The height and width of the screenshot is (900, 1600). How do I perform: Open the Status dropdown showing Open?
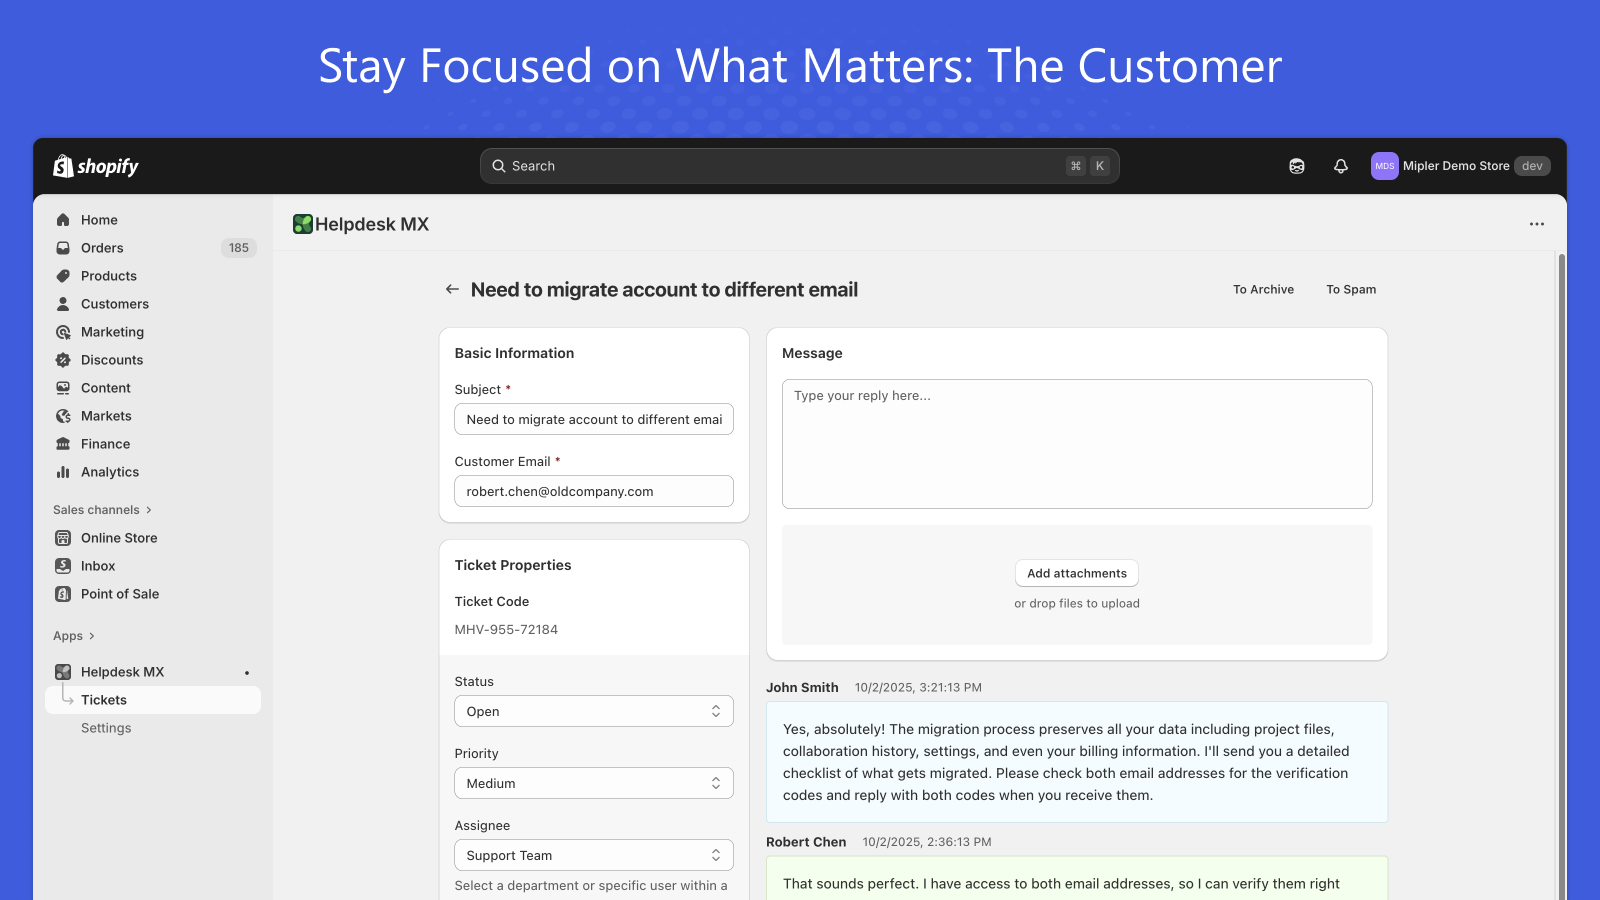click(593, 711)
